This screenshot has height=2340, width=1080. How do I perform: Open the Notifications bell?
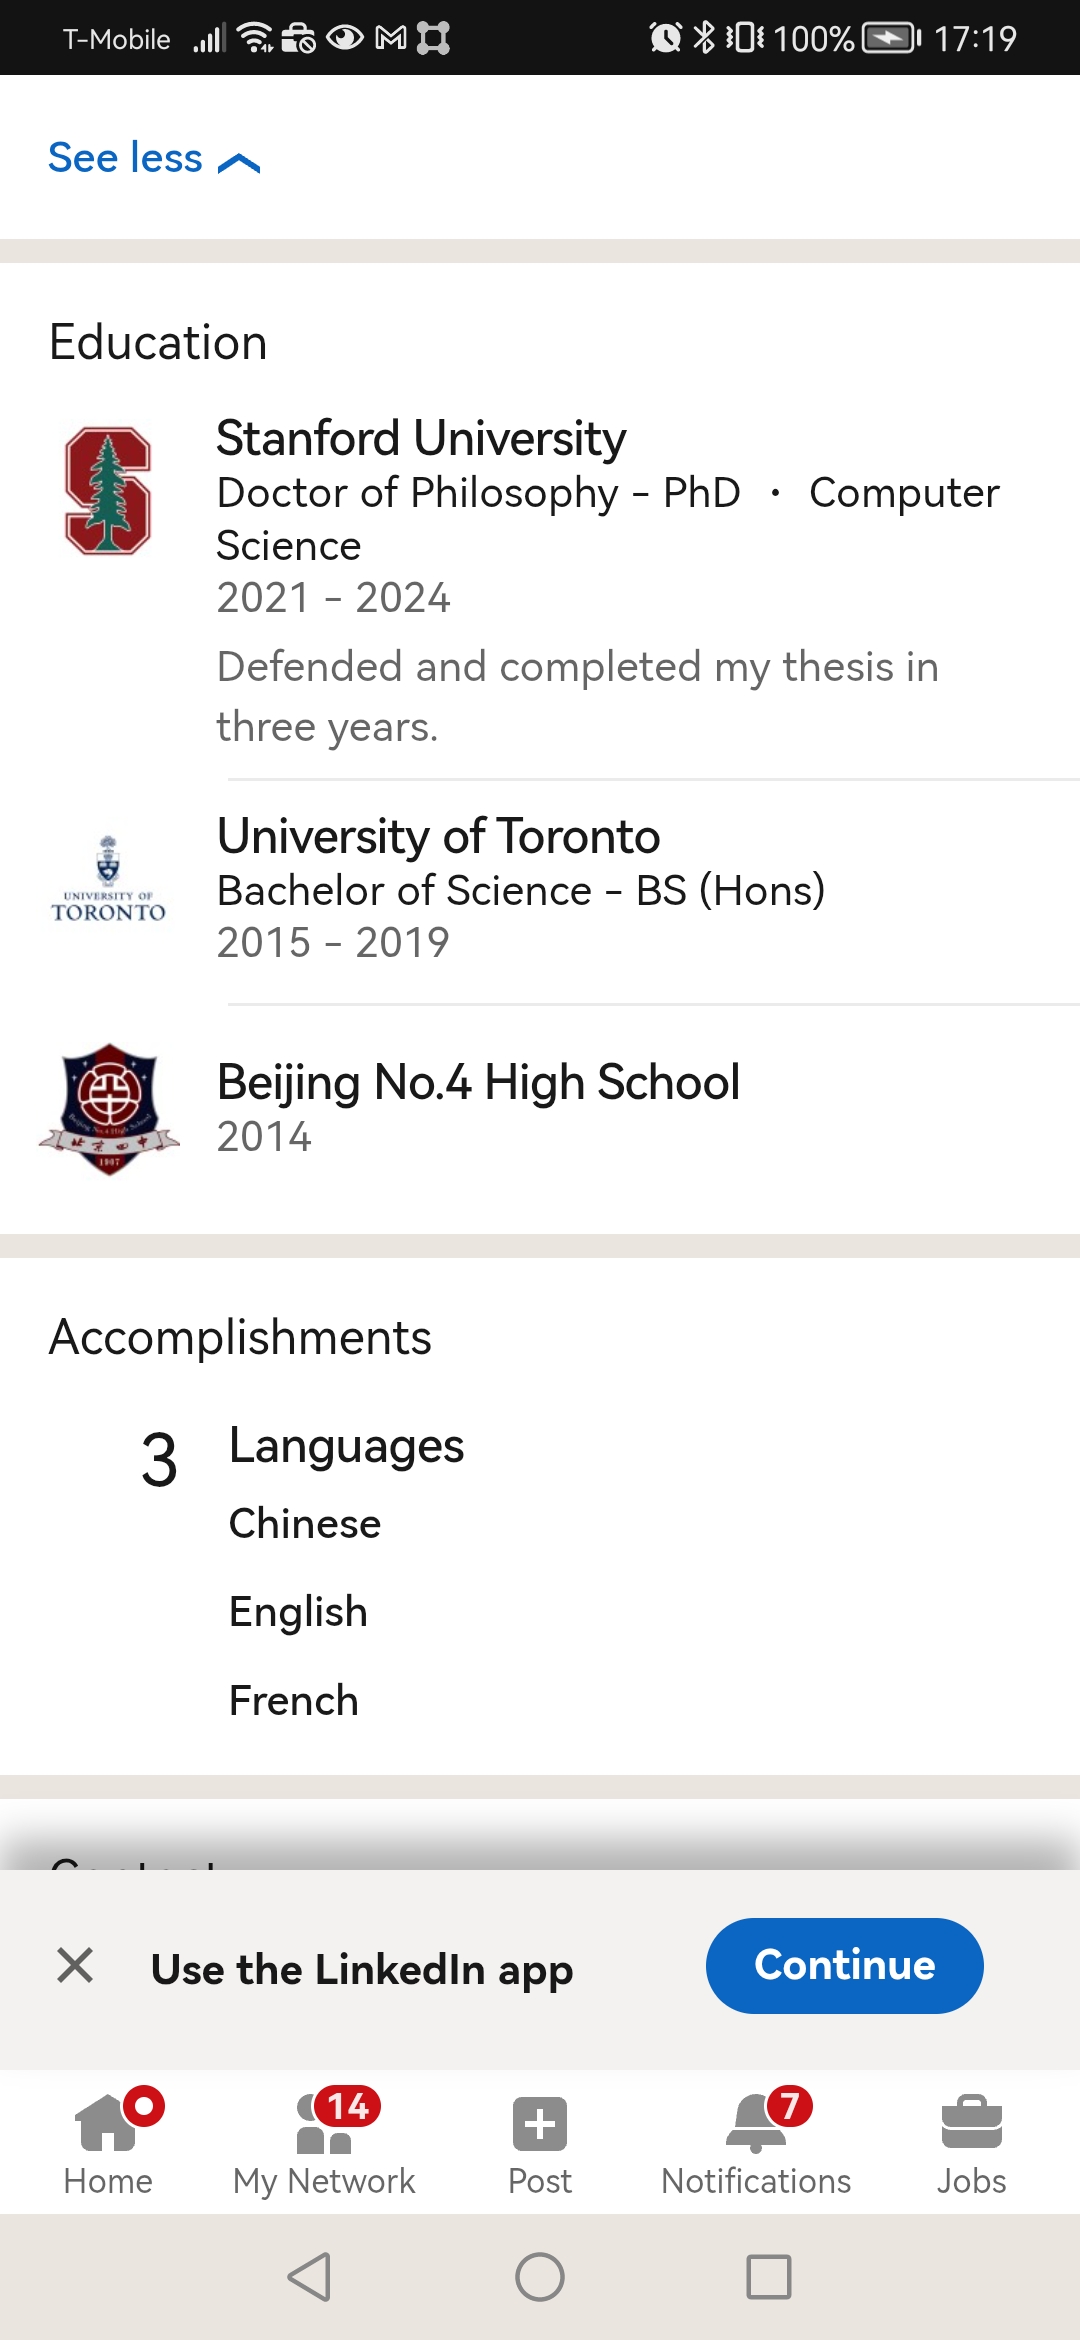pos(756,2142)
